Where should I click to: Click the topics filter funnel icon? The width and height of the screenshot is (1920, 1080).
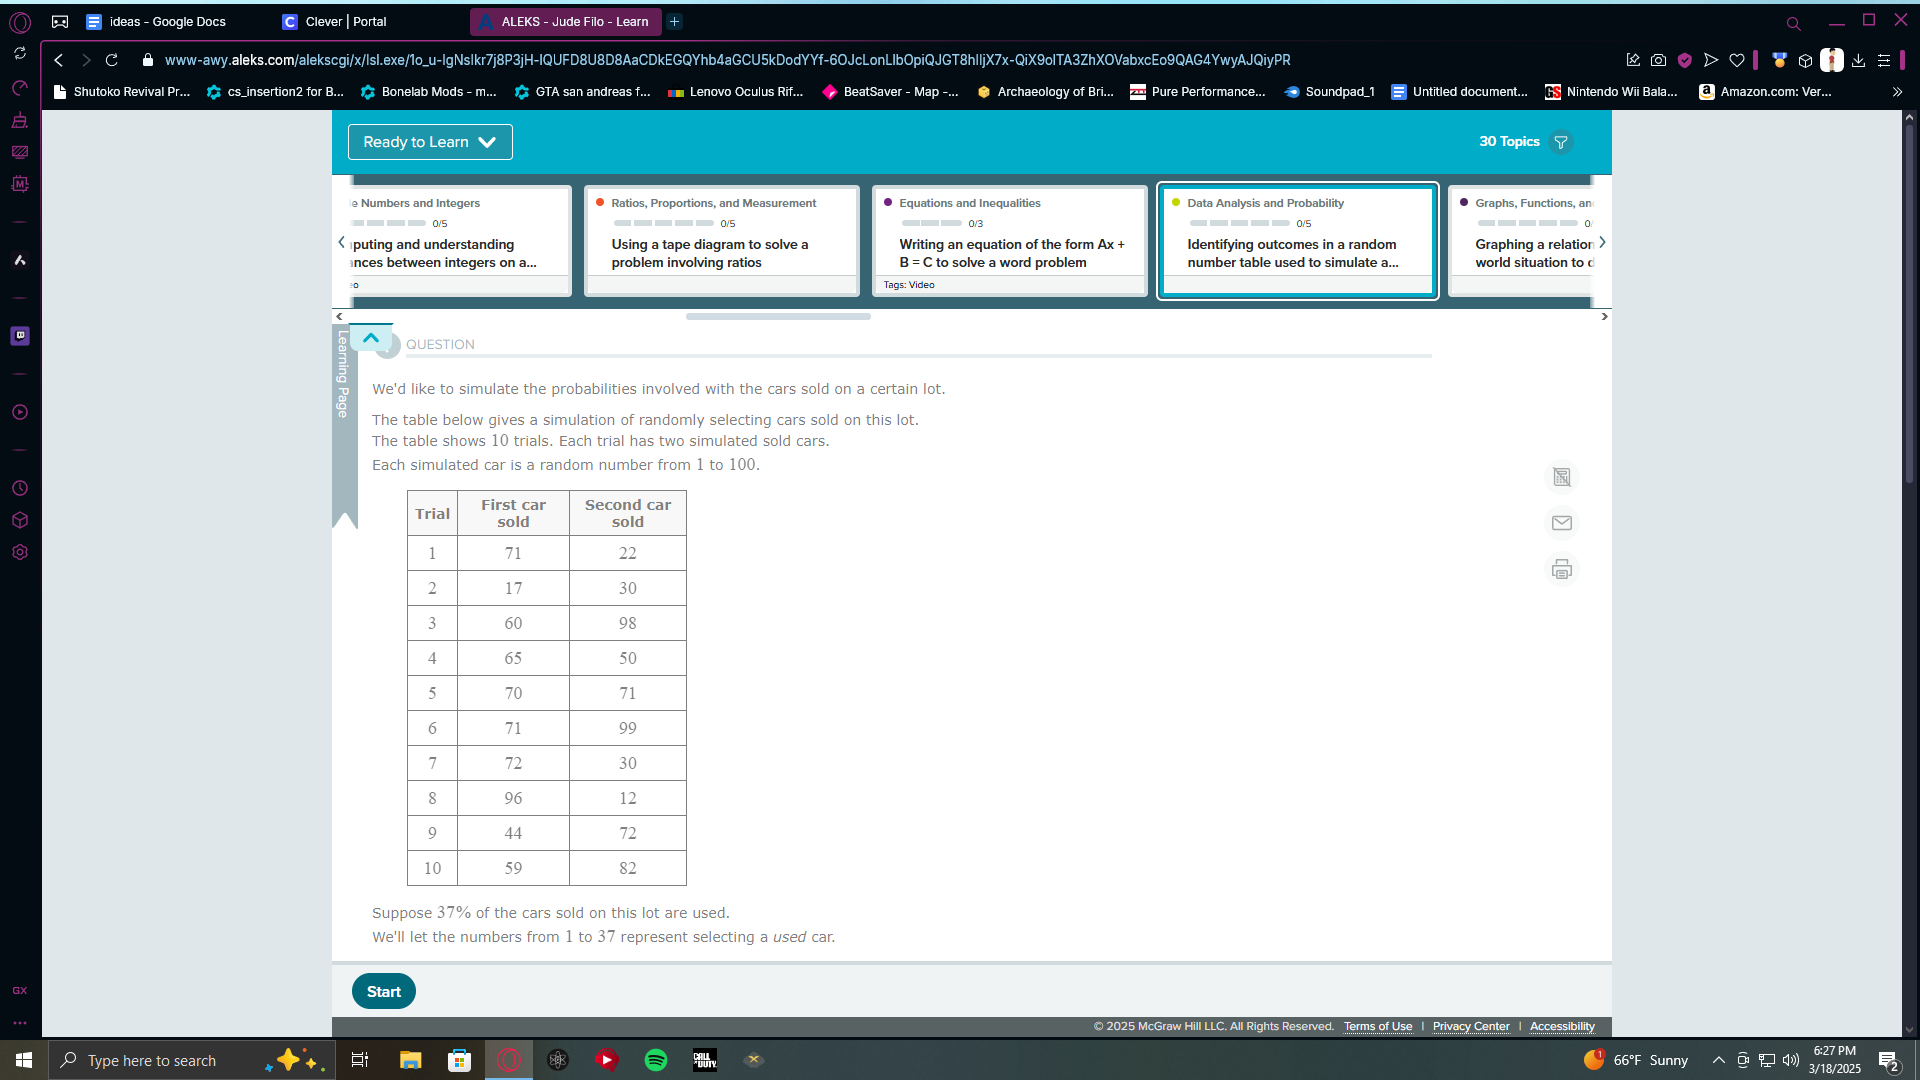[1561, 142]
